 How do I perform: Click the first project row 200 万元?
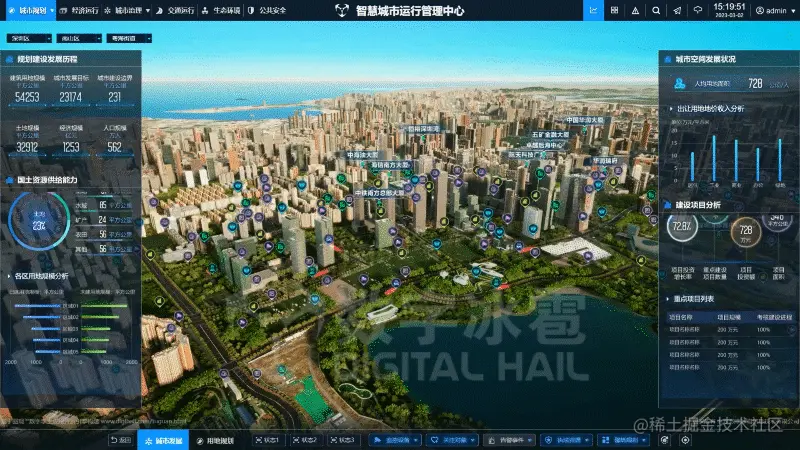pos(728,330)
